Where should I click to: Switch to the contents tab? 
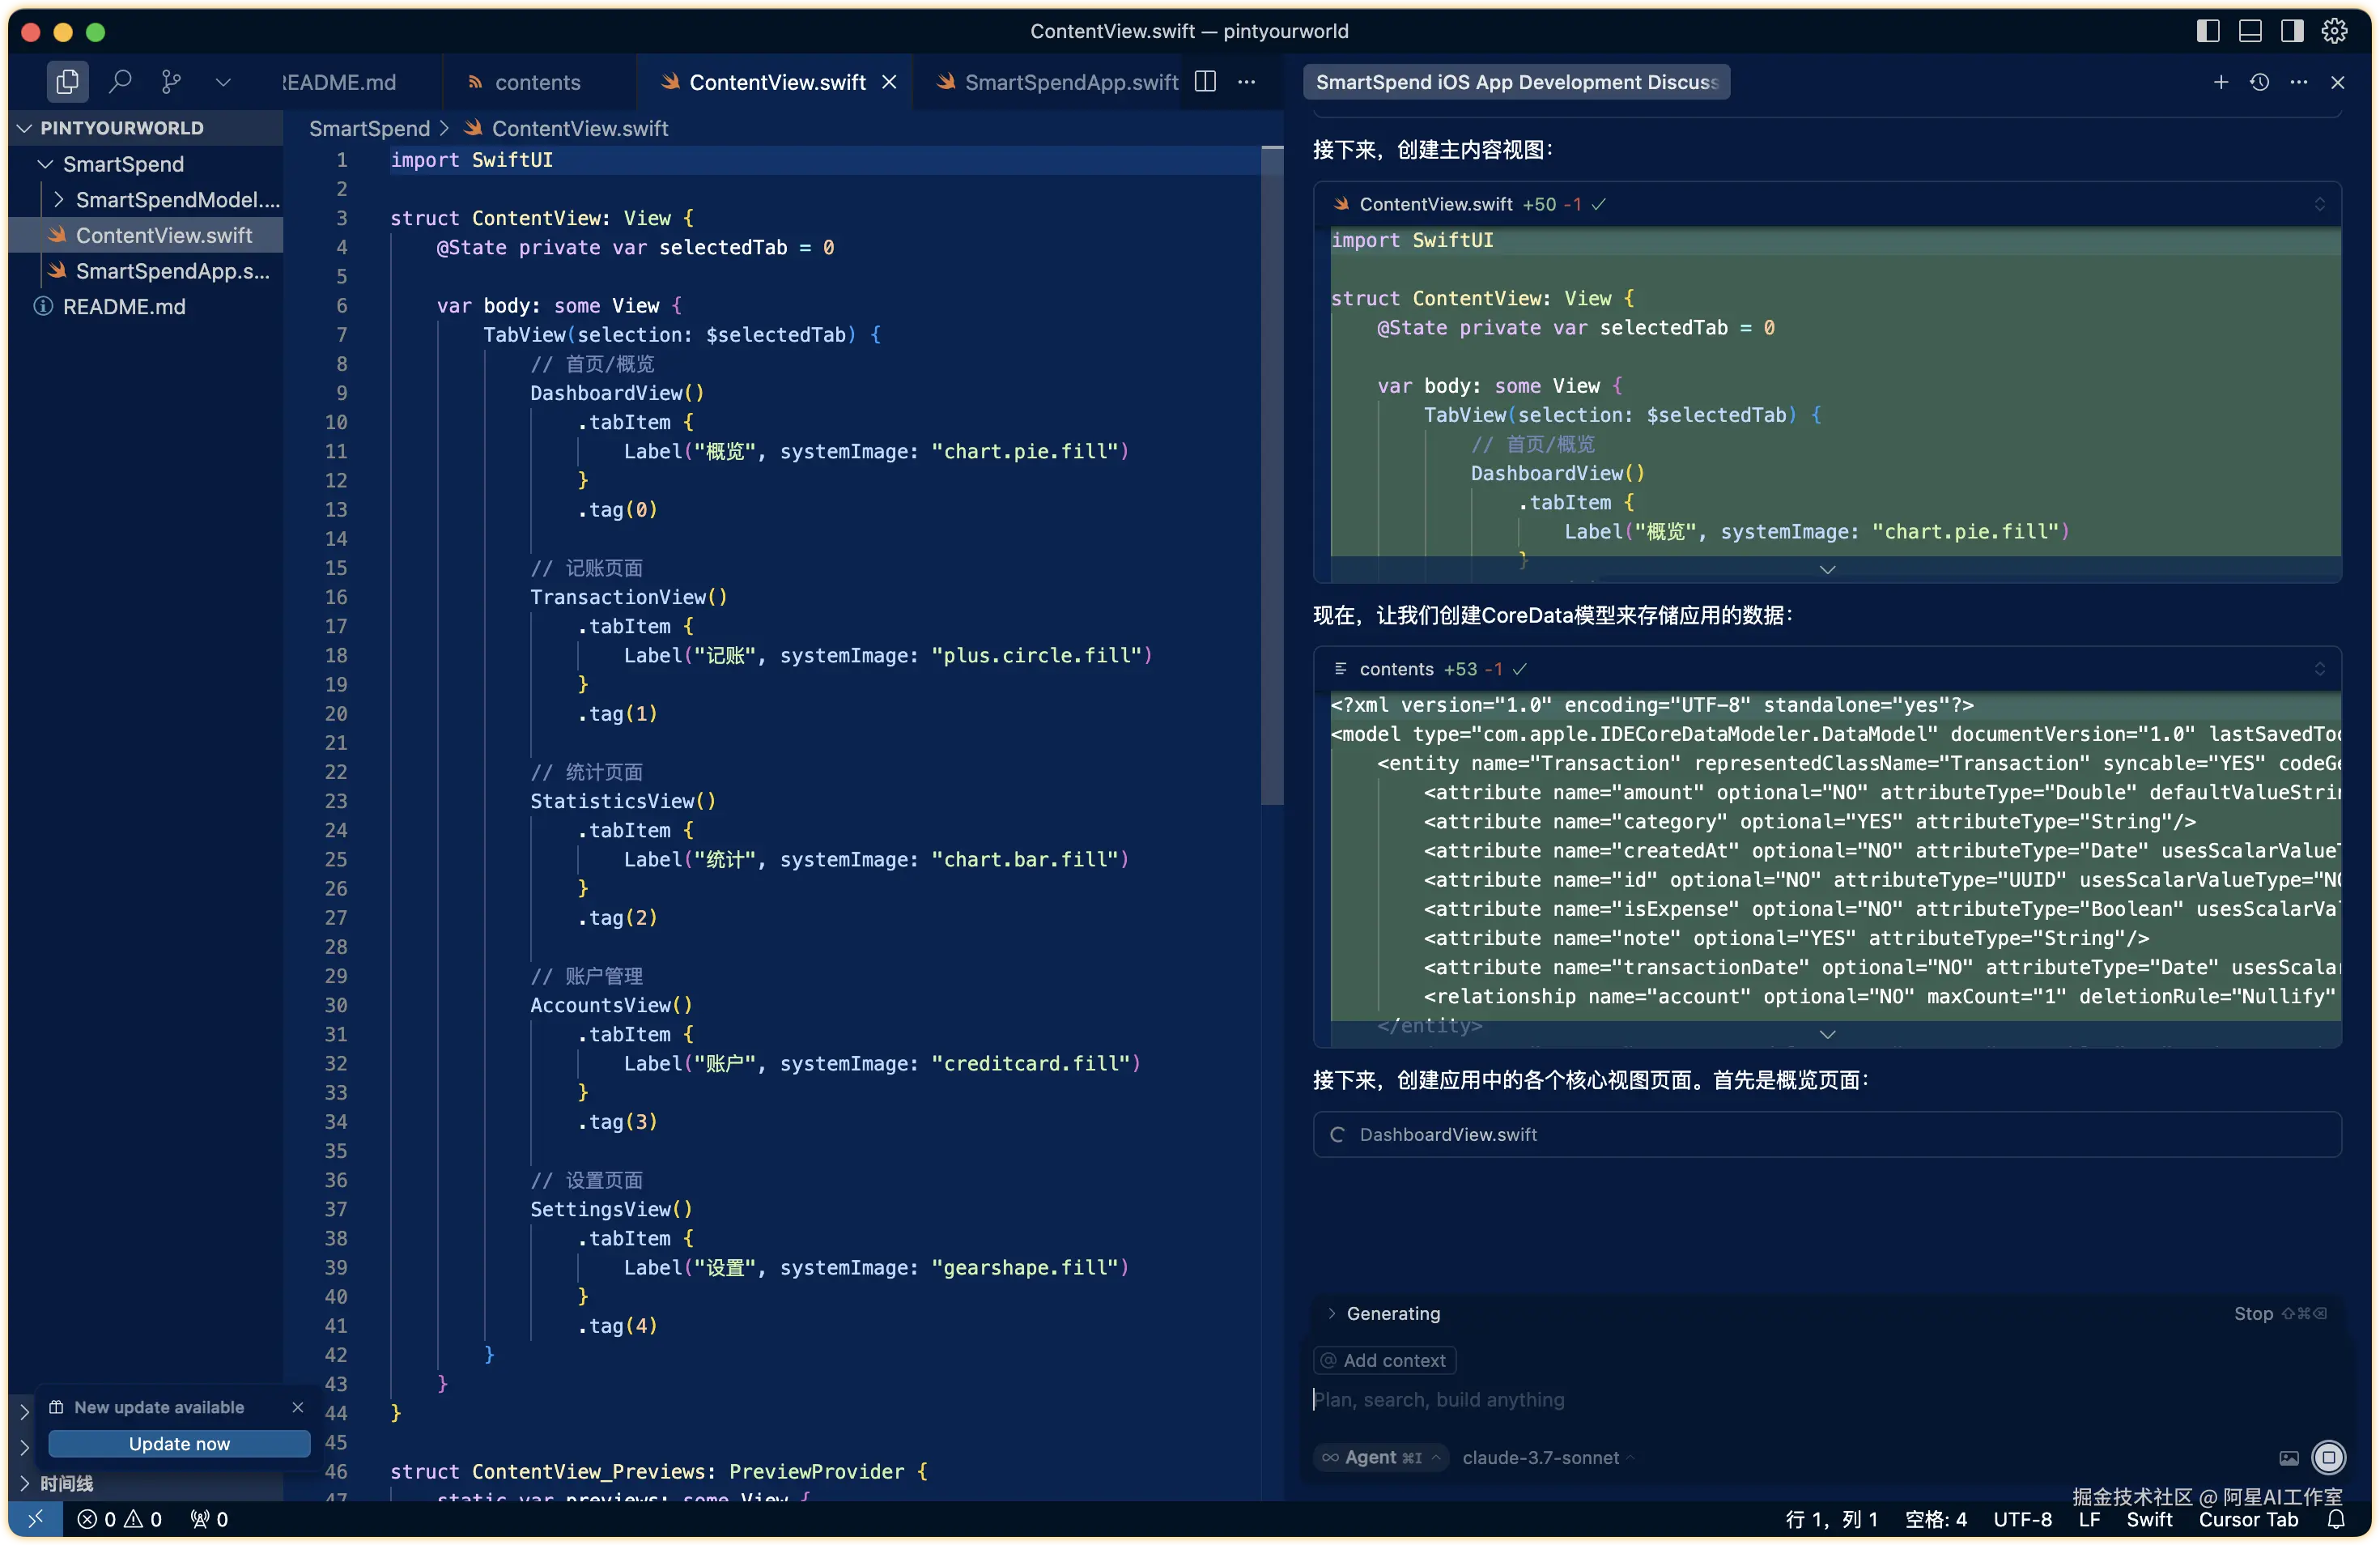537,82
